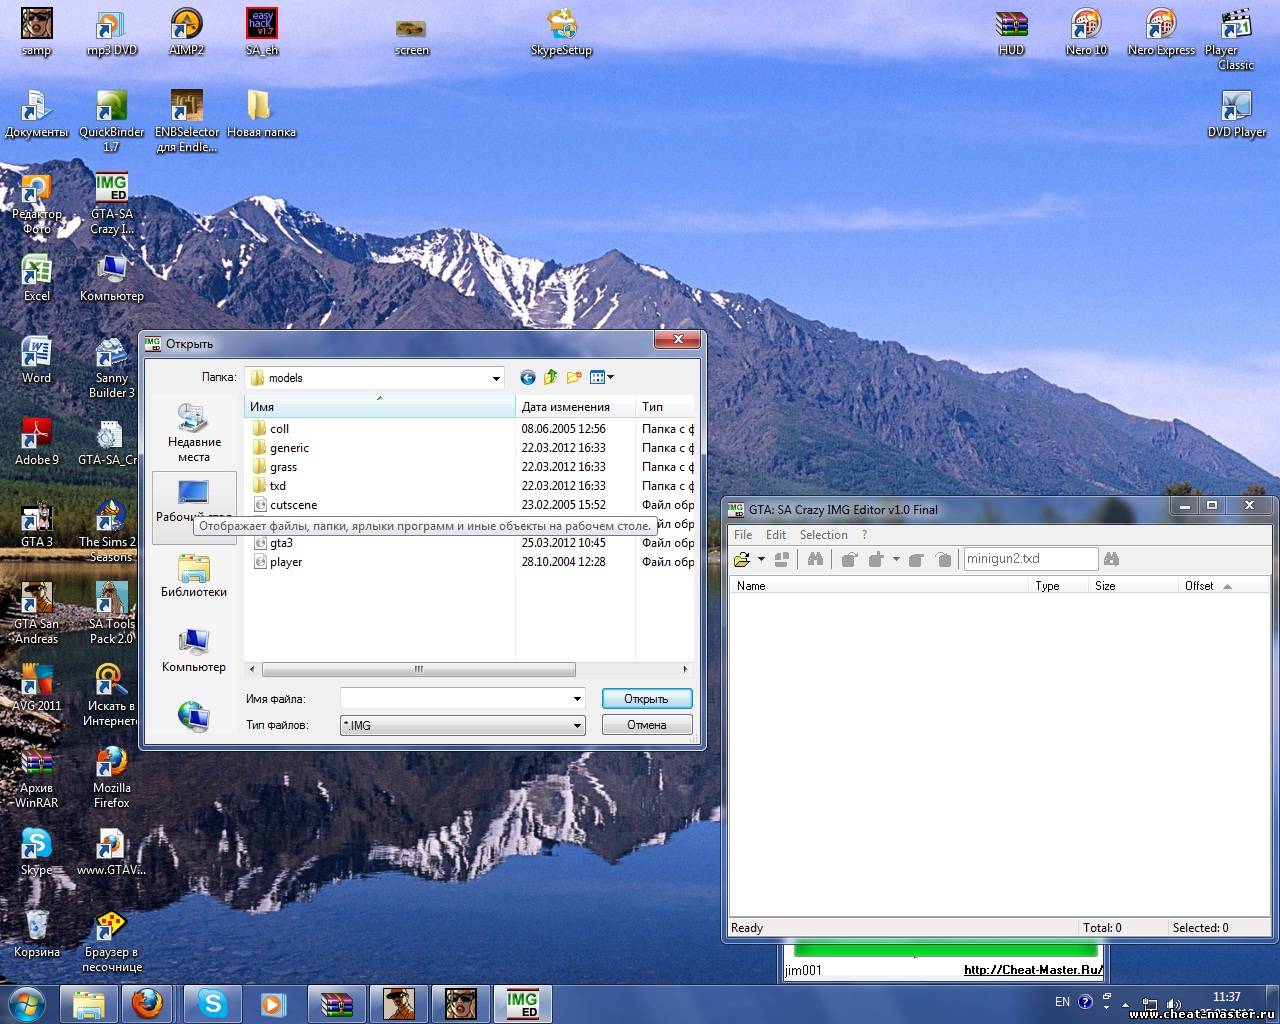Create a new folder in dialog

click(574, 377)
